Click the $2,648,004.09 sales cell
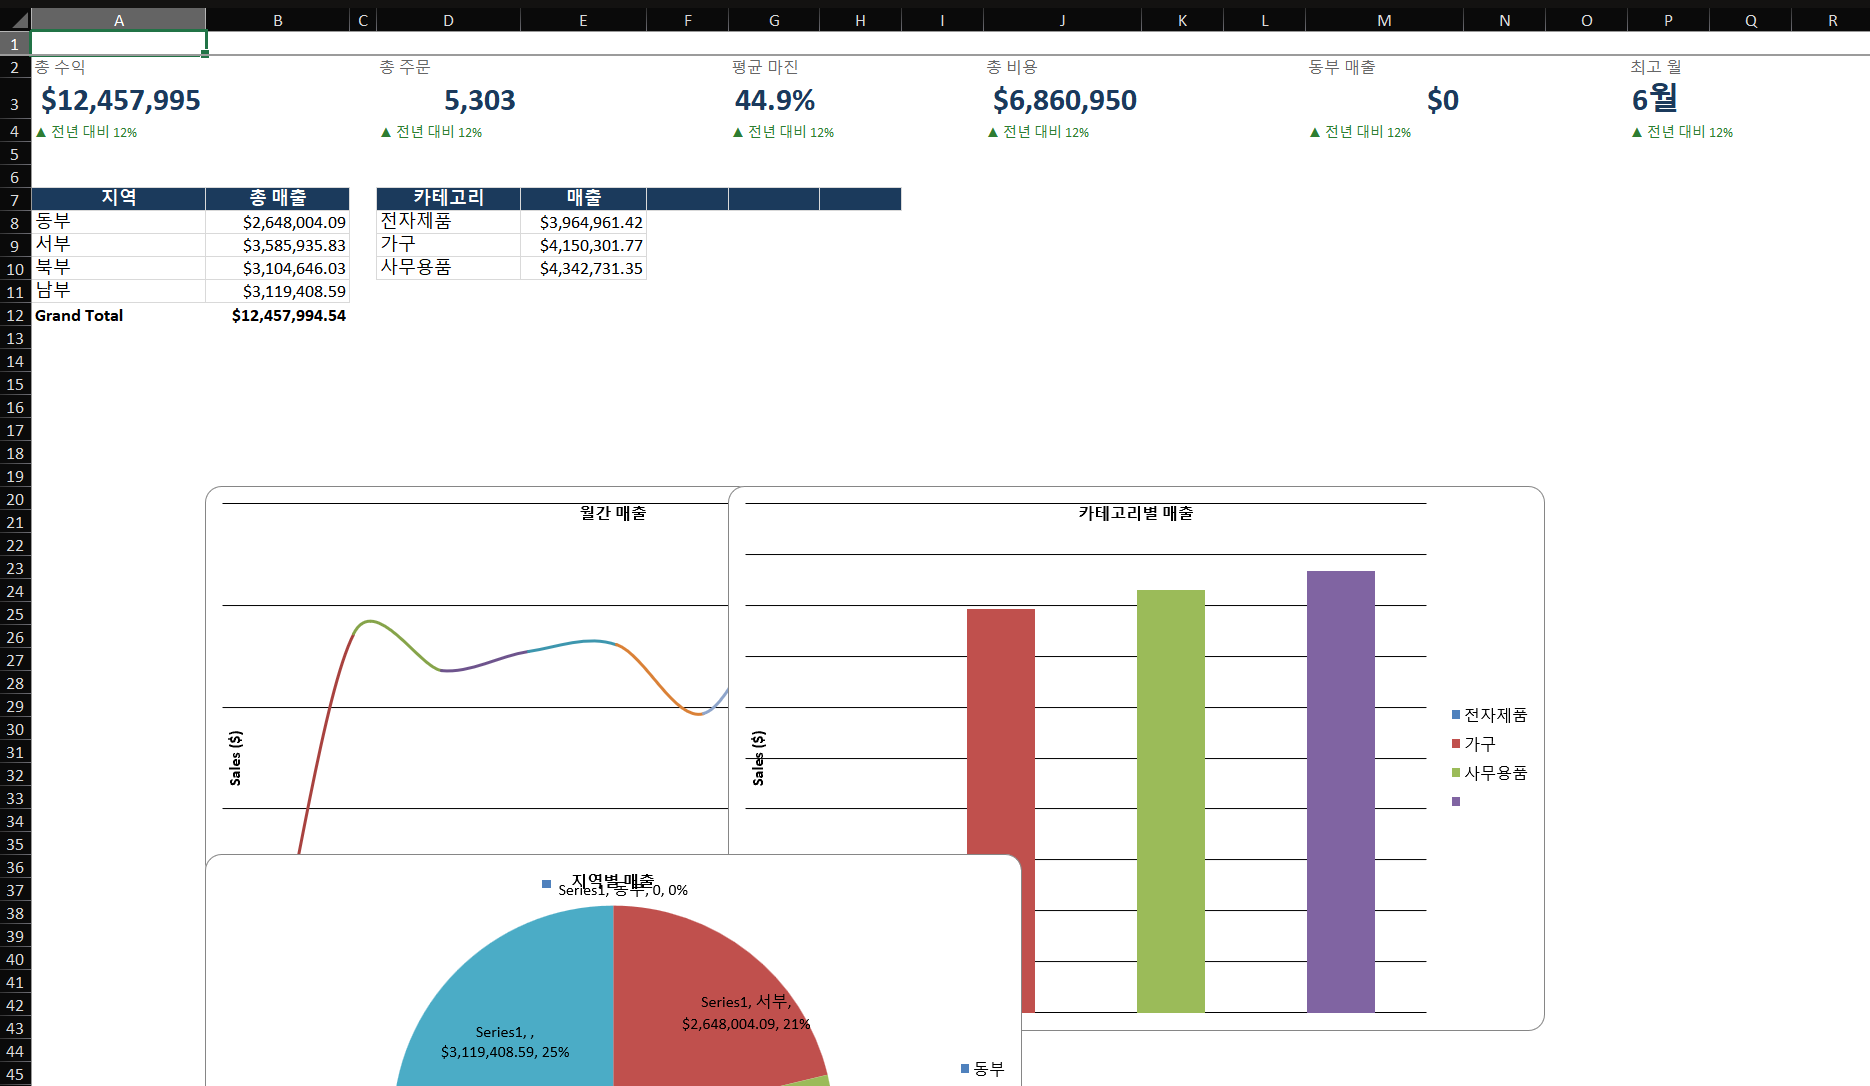 point(278,222)
